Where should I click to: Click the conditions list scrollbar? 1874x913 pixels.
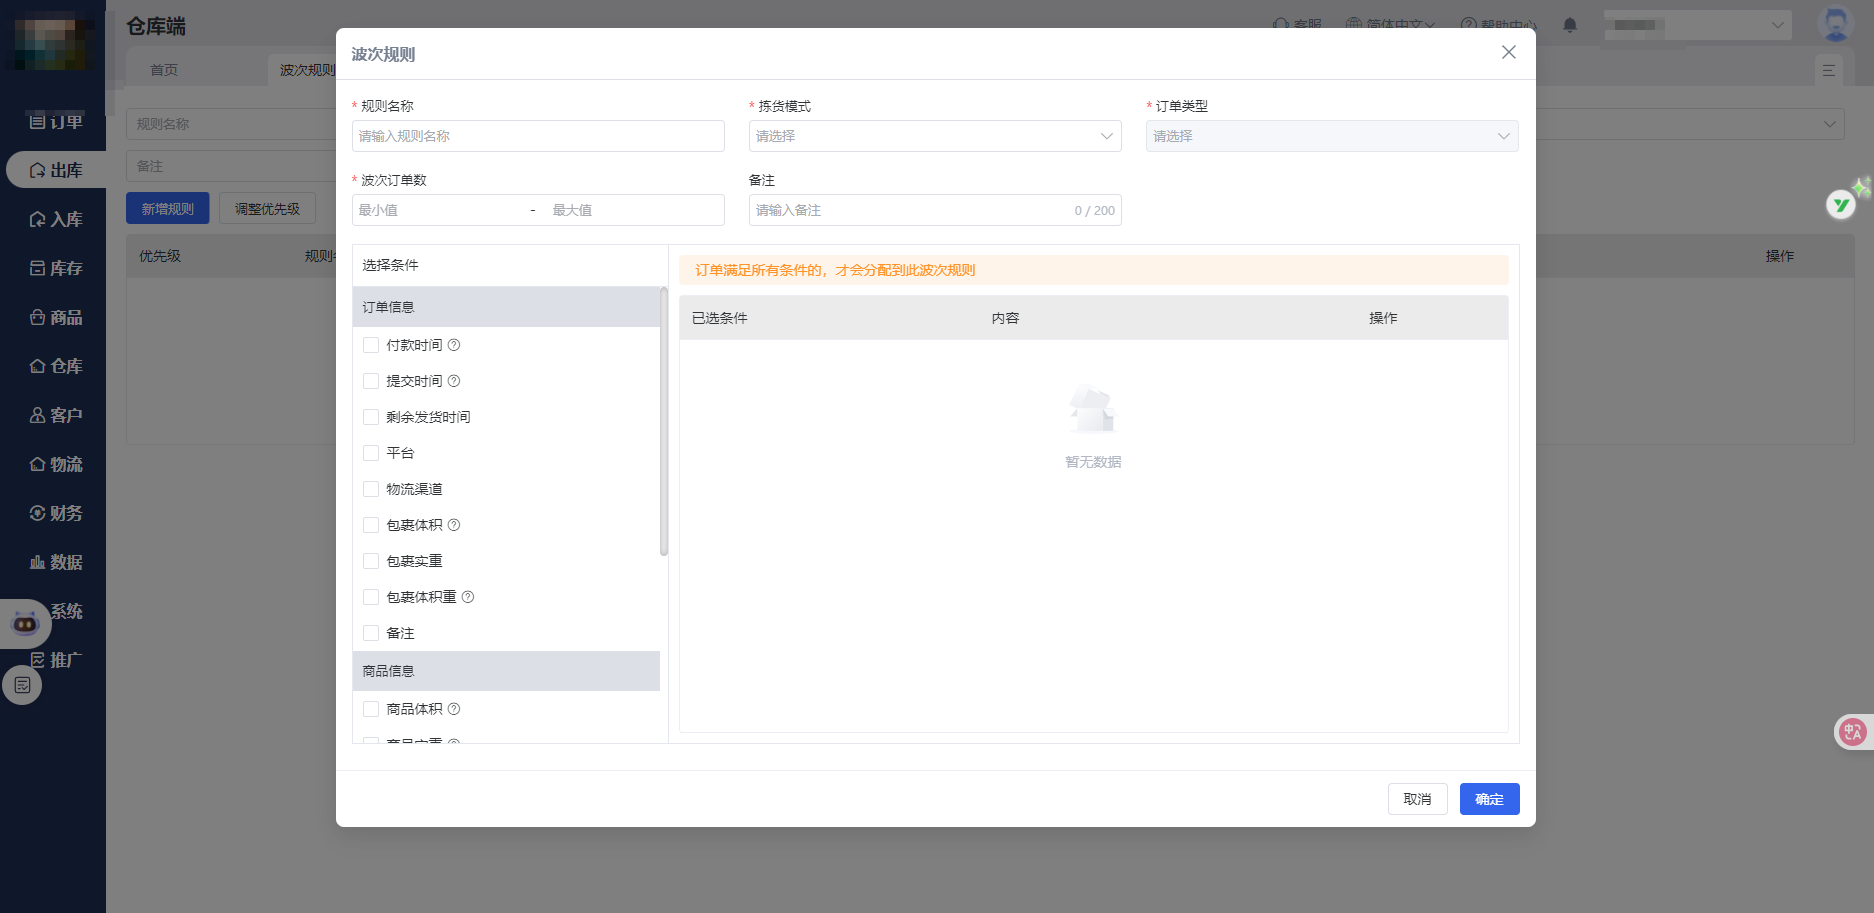point(664,421)
